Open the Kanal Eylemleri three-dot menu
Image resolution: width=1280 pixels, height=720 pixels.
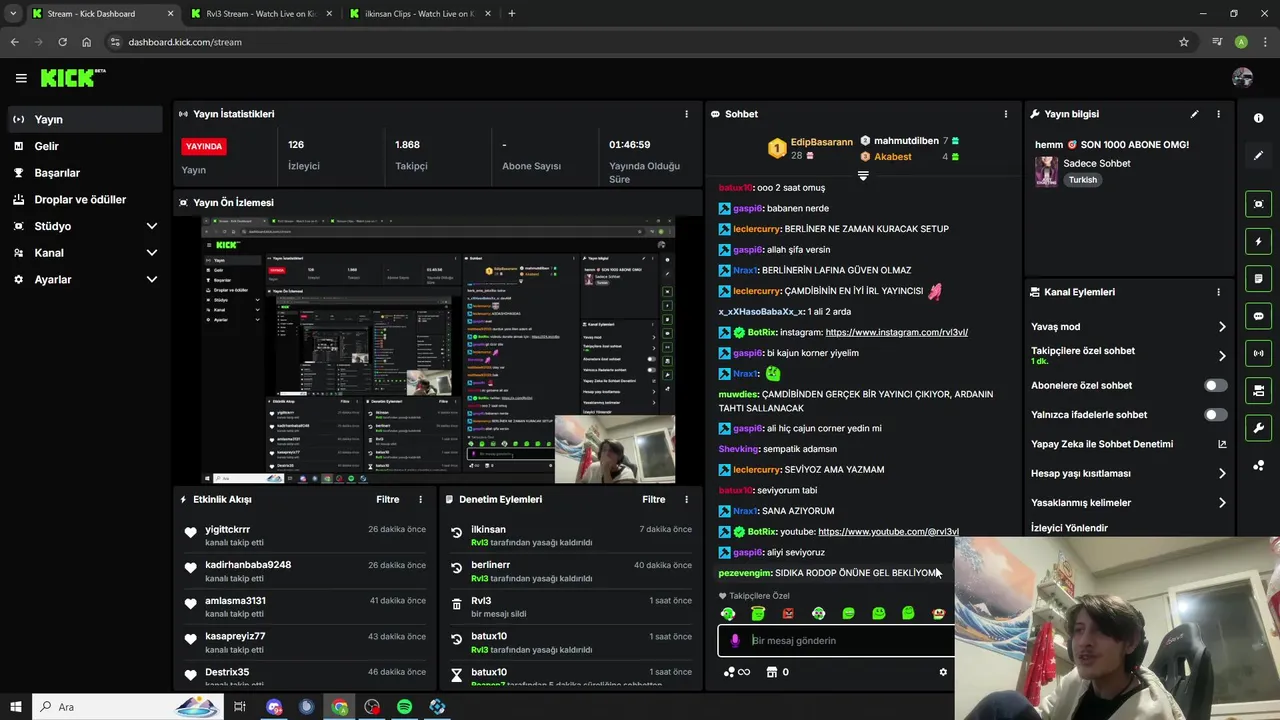1218,292
